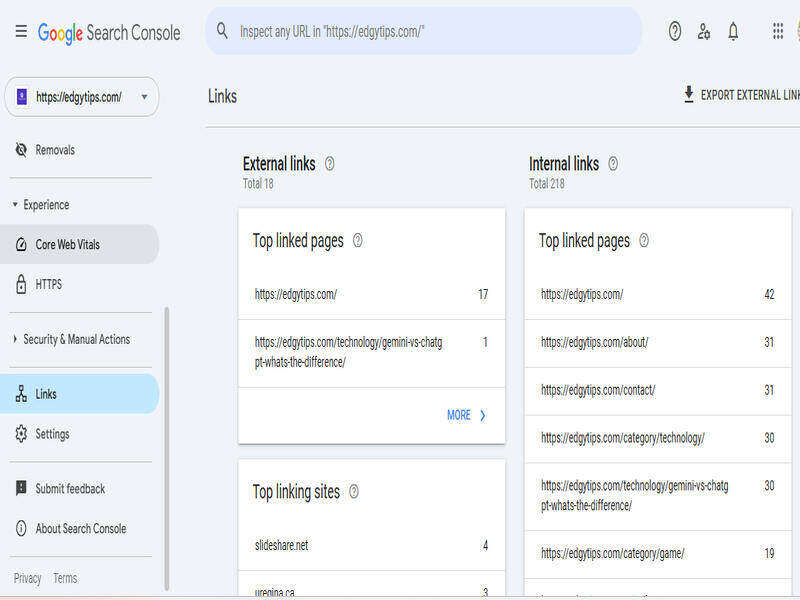Click MORE under external top linked pages
Image resolution: width=800 pixels, height=600 pixels.
[x=466, y=415]
